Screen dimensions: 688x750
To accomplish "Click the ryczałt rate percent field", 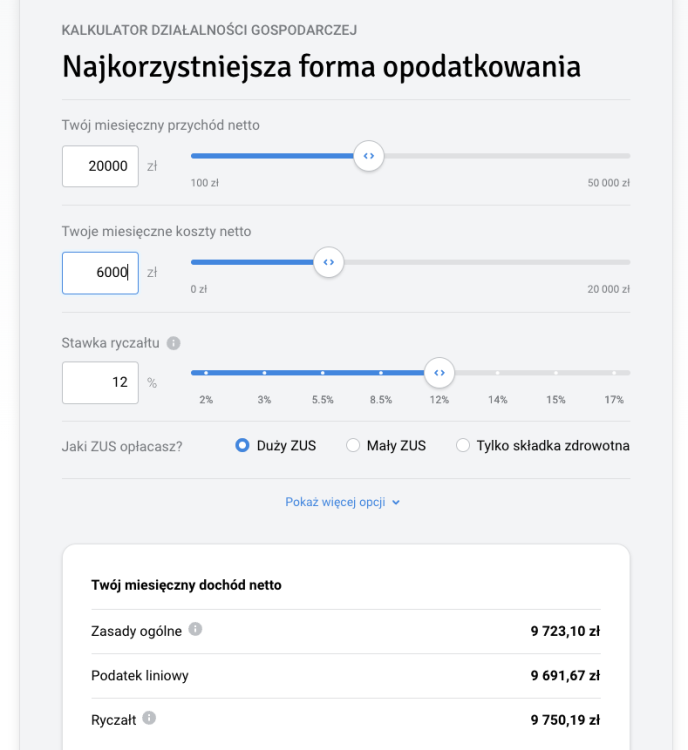I will [100, 382].
